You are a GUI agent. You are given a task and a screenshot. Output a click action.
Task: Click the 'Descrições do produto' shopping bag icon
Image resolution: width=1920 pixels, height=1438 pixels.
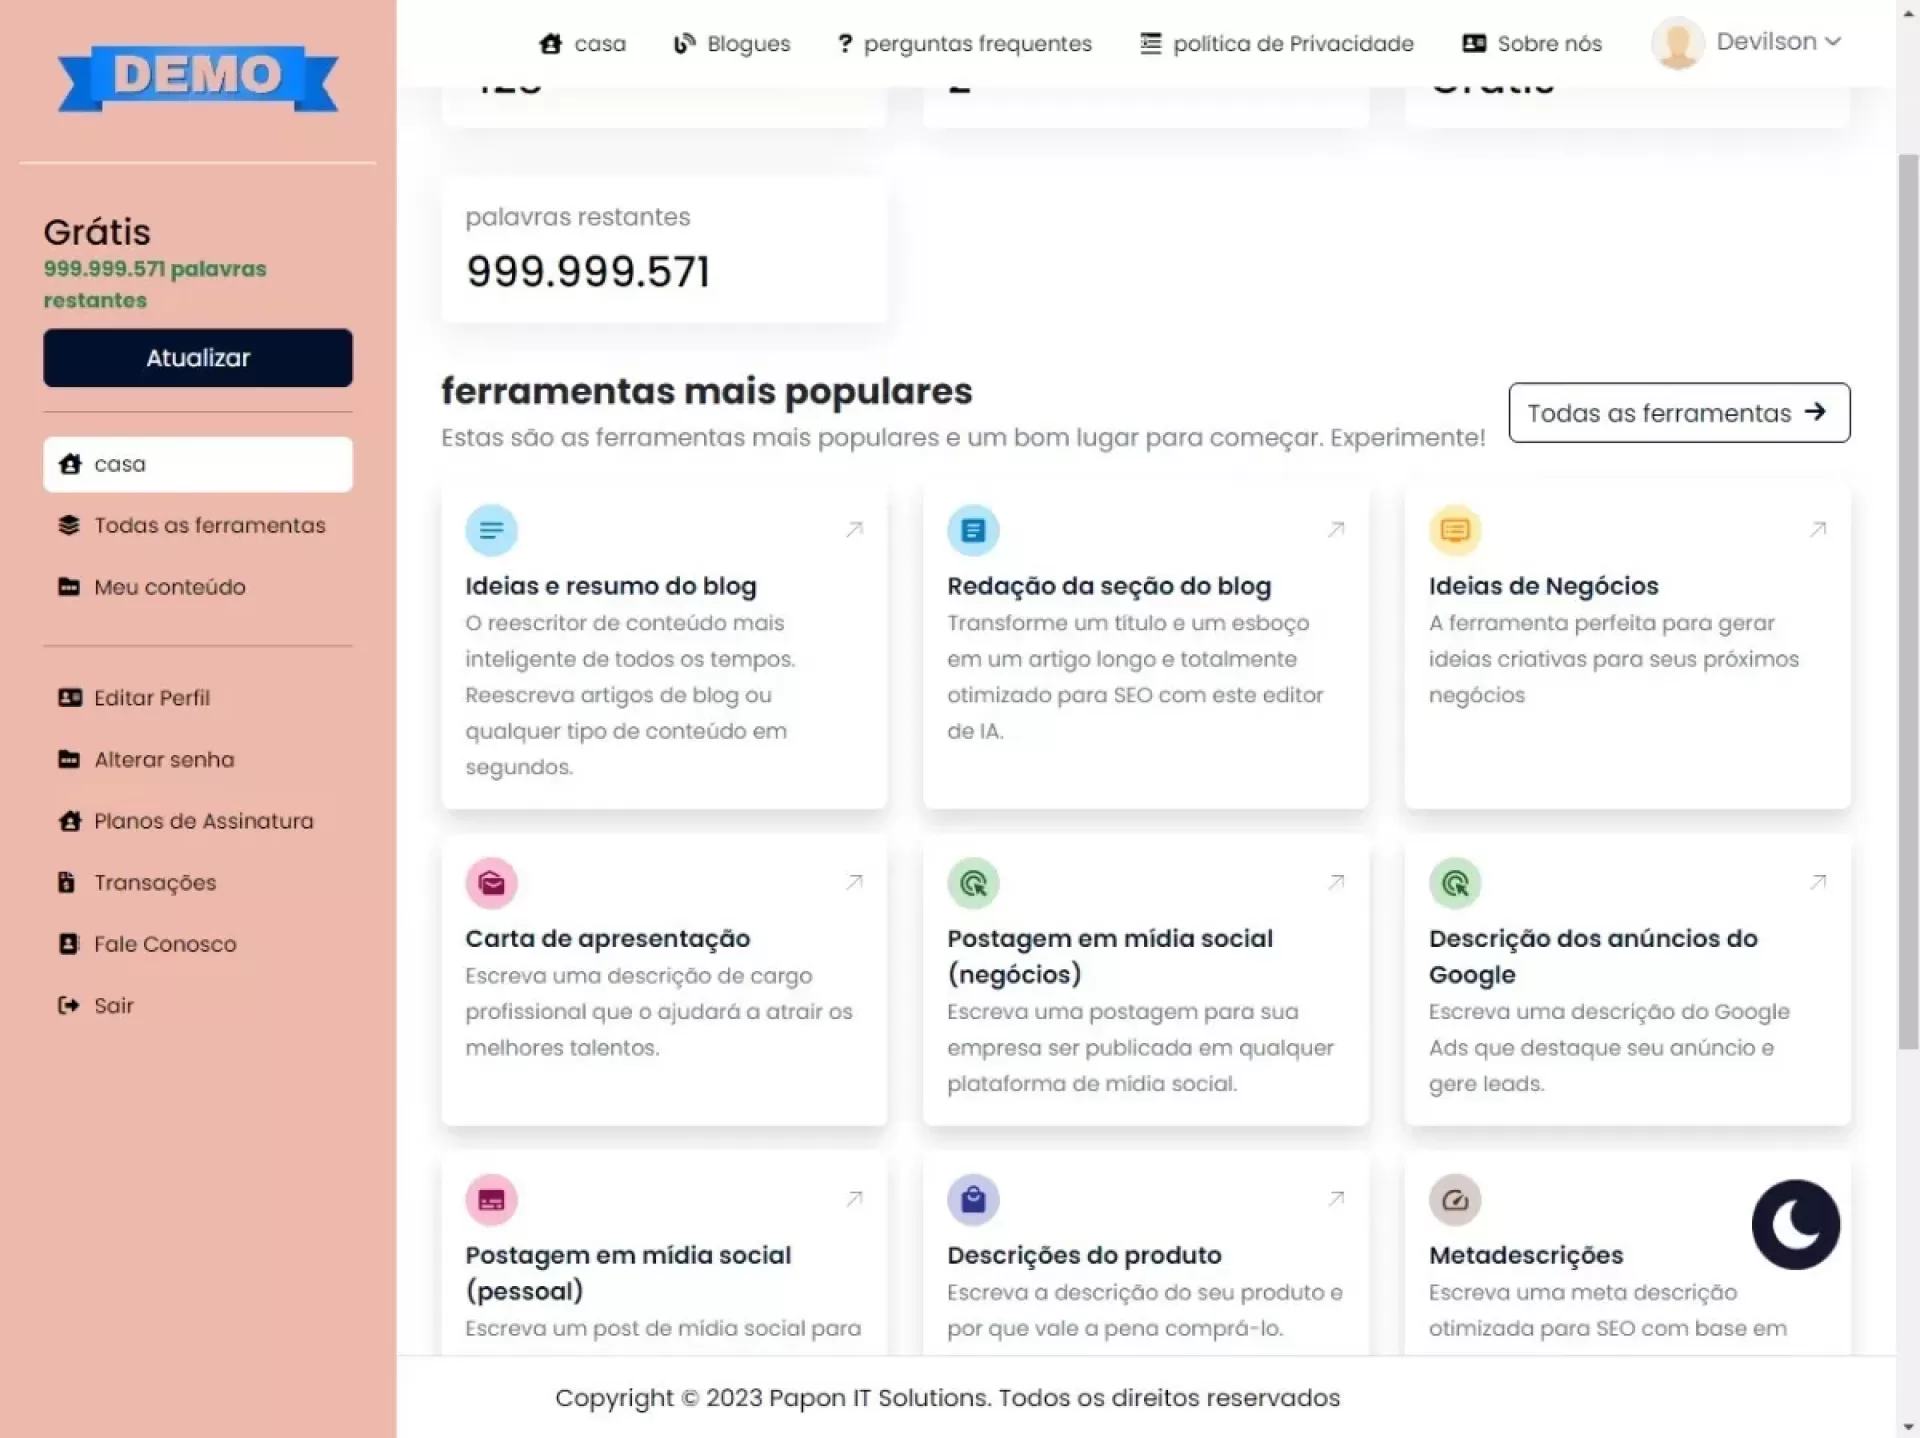click(973, 1199)
